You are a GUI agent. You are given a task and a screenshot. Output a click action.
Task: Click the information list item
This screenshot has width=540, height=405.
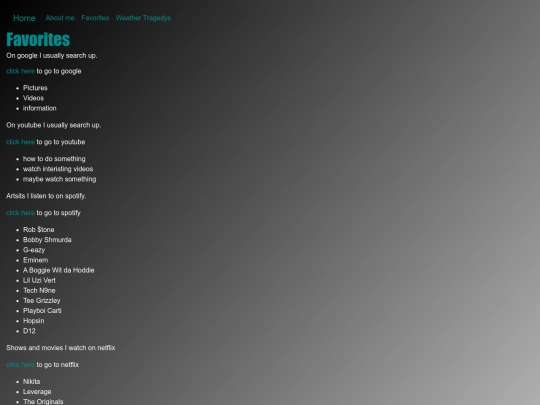[x=40, y=108]
